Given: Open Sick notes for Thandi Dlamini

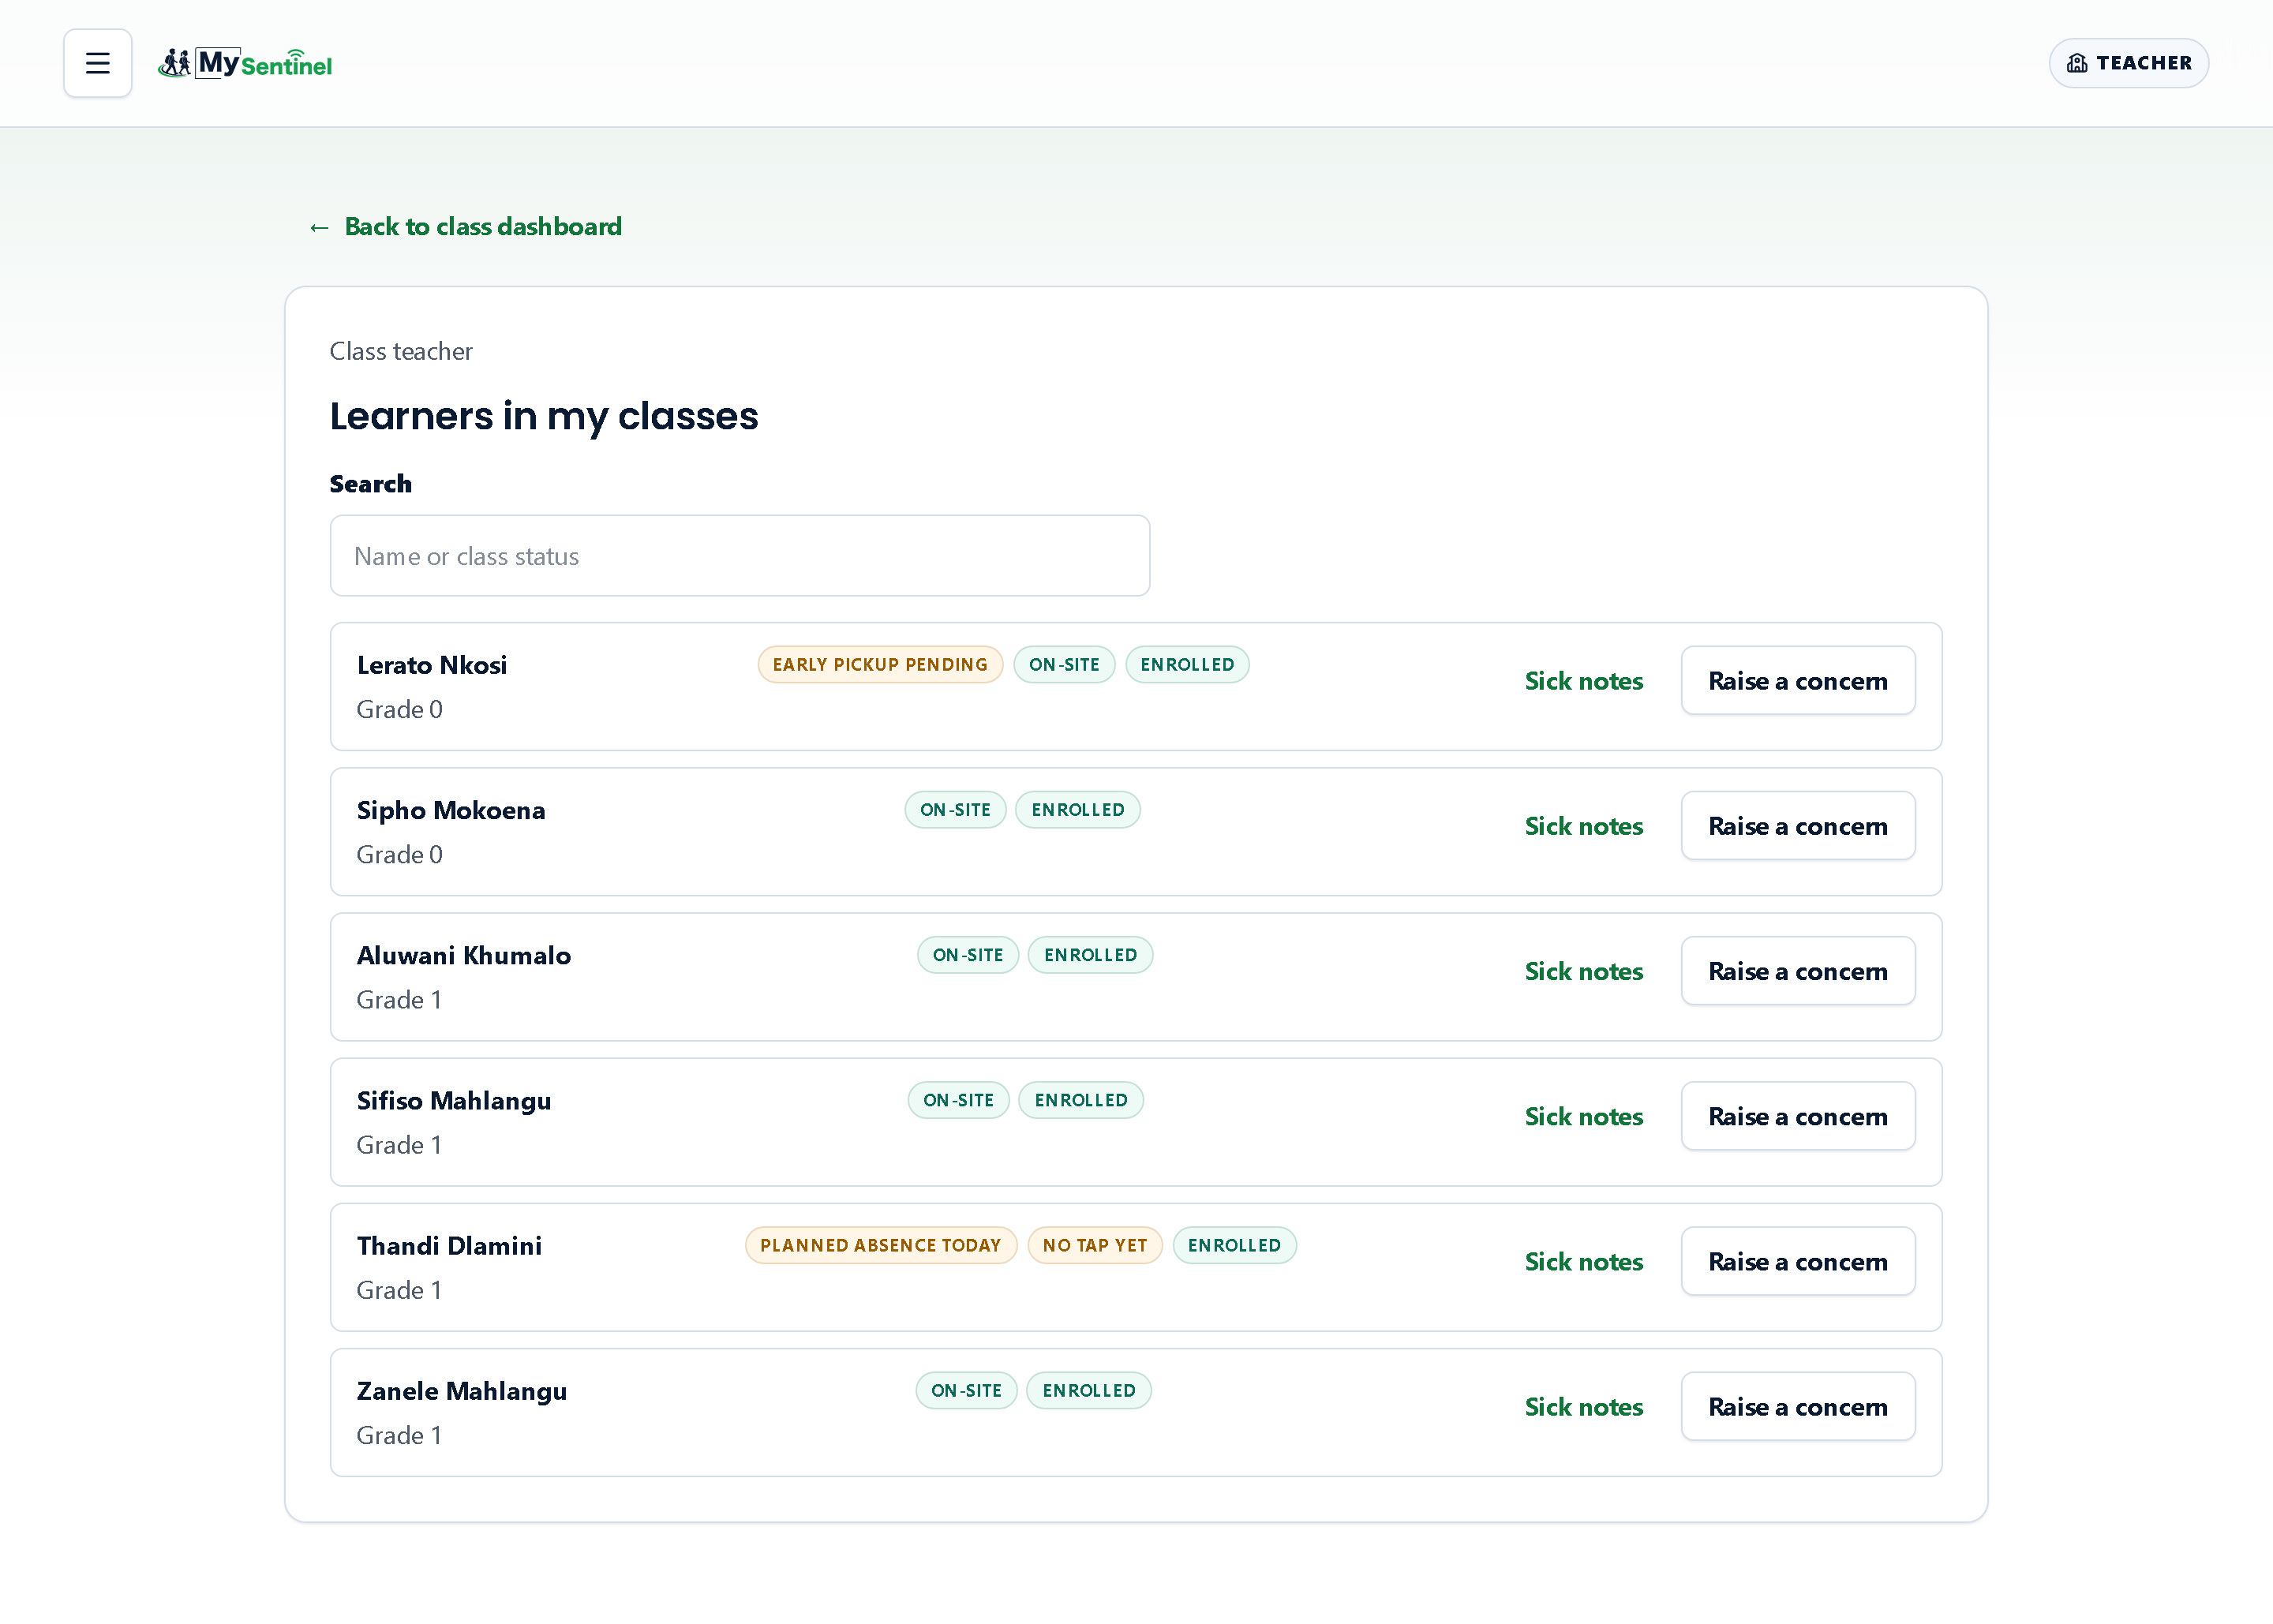Looking at the screenshot, I should (1583, 1262).
